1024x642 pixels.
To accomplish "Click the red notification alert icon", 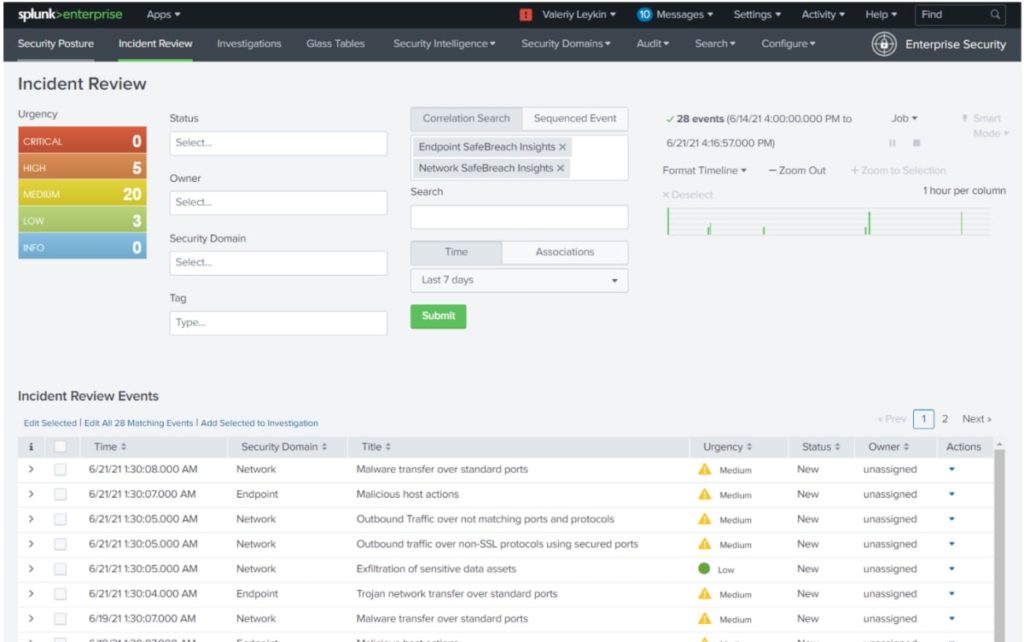I will (525, 14).
